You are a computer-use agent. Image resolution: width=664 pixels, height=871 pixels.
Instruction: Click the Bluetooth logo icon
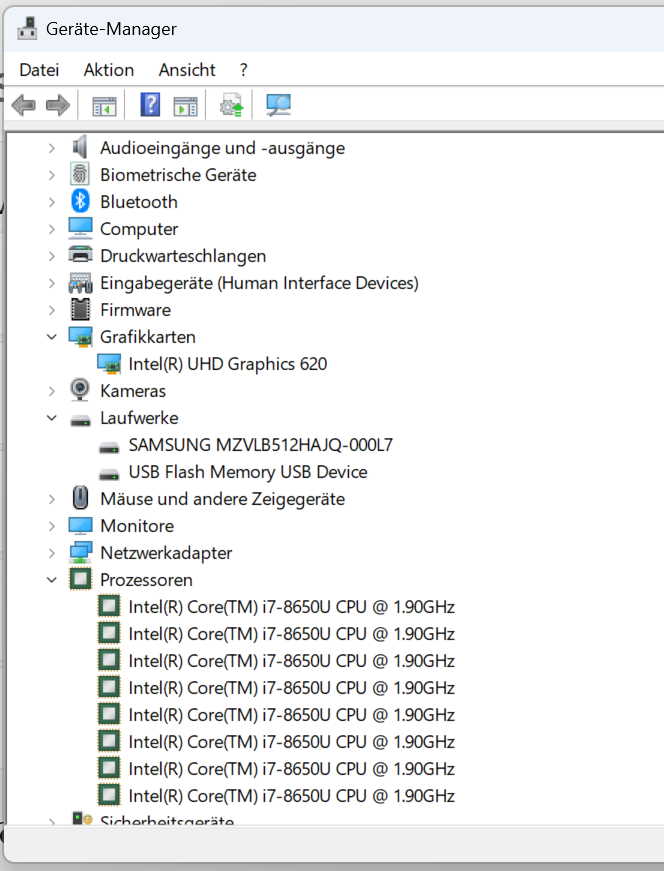80,201
